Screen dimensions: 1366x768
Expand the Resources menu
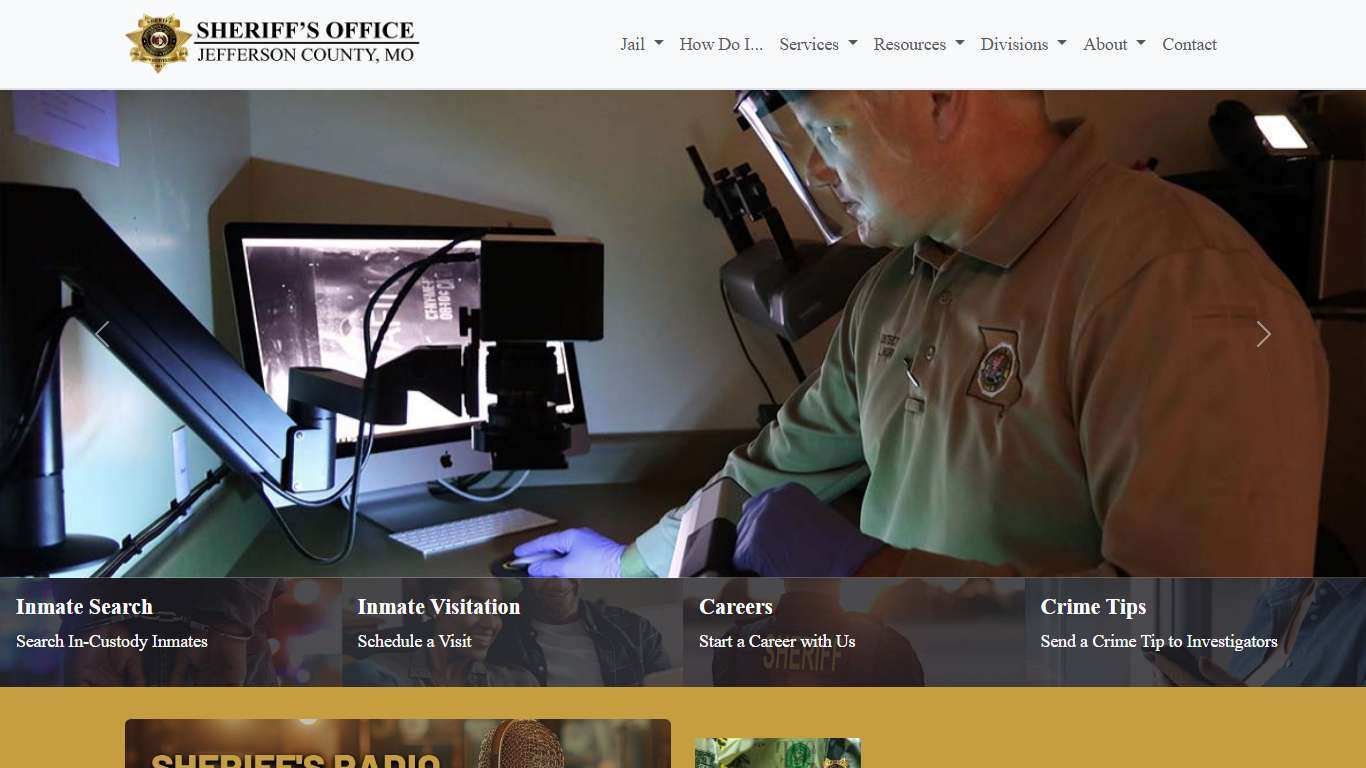pos(917,44)
